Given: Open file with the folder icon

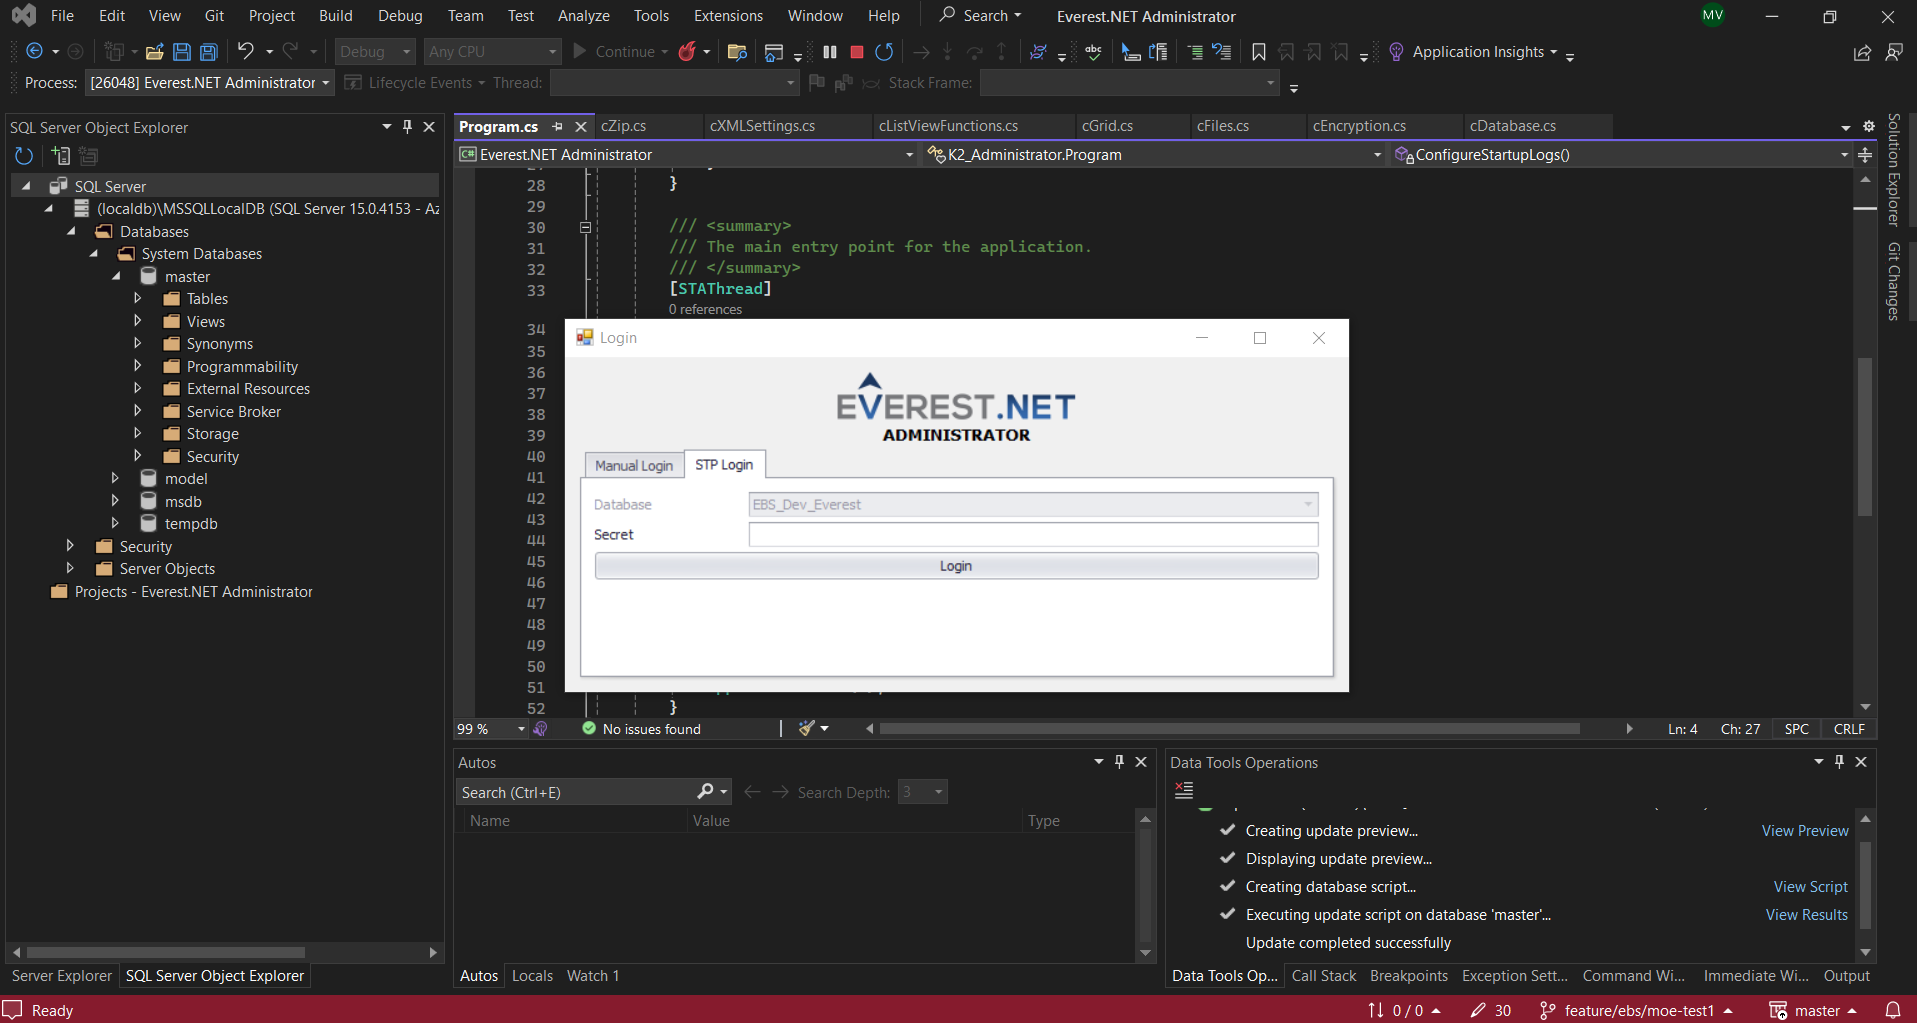Looking at the screenshot, I should [155, 52].
